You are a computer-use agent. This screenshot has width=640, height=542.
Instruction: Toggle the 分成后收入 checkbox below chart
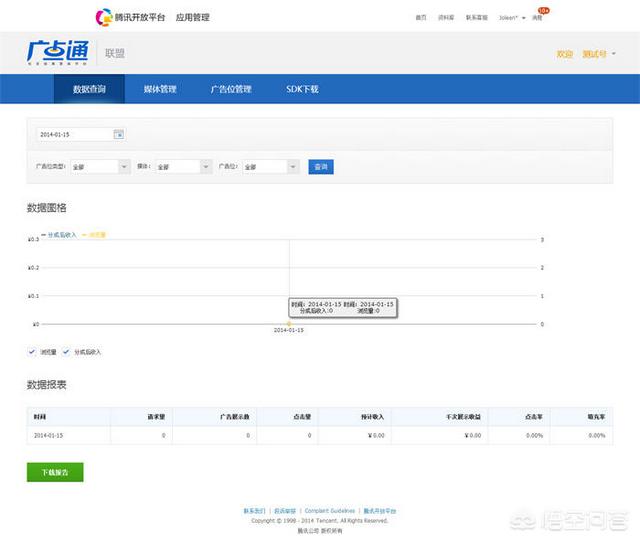coord(67,352)
